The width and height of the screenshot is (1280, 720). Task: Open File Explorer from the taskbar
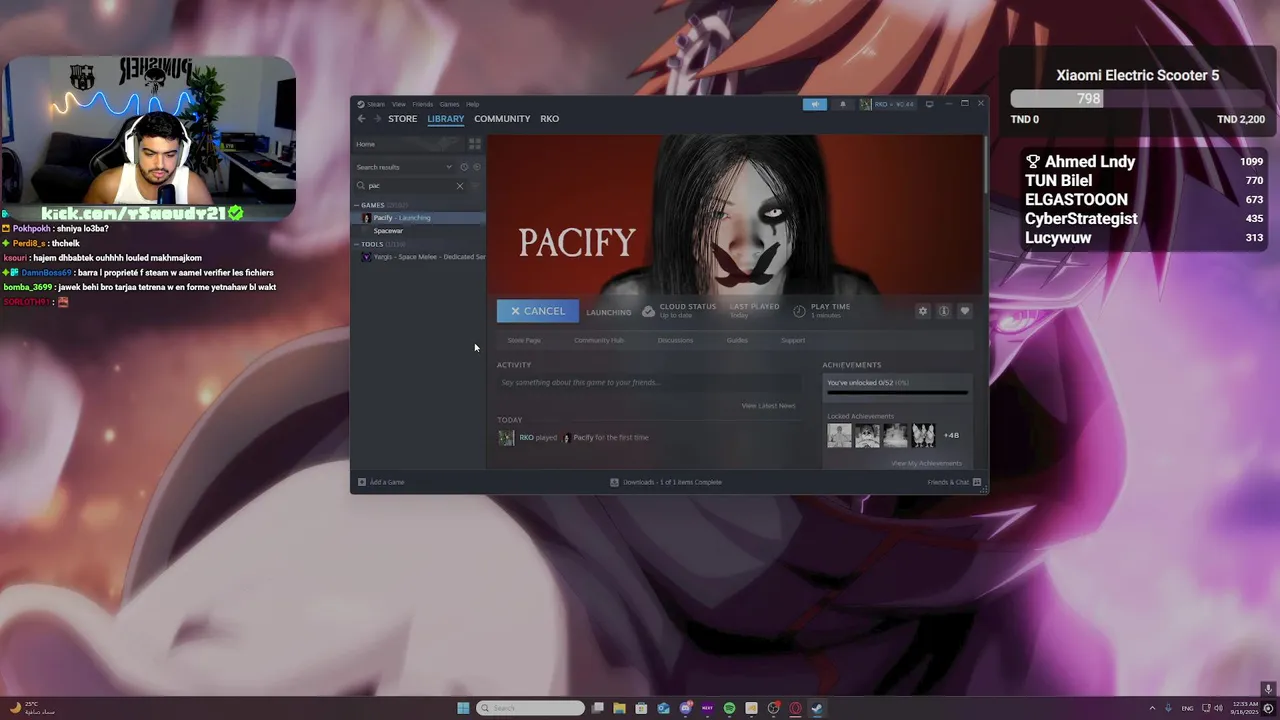[619, 708]
